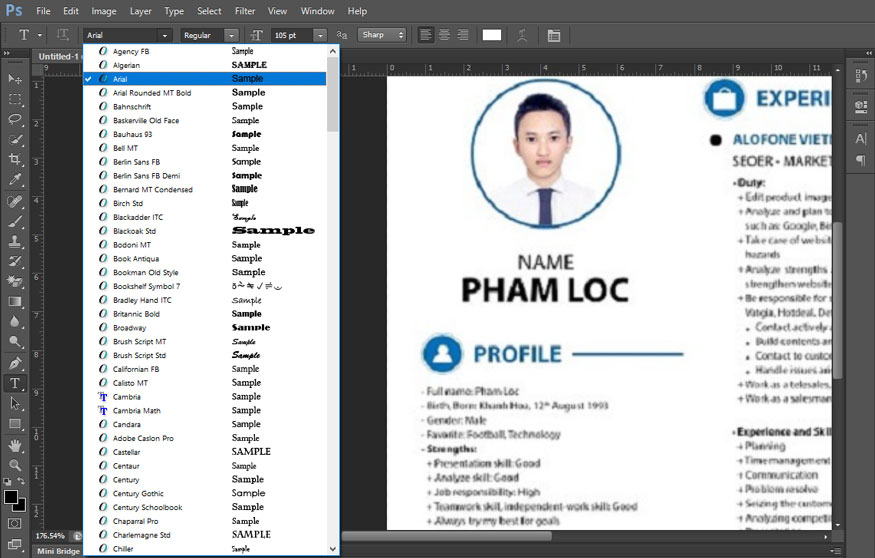
Task: Switch to the Untitled-1 document tab
Action: 58,56
